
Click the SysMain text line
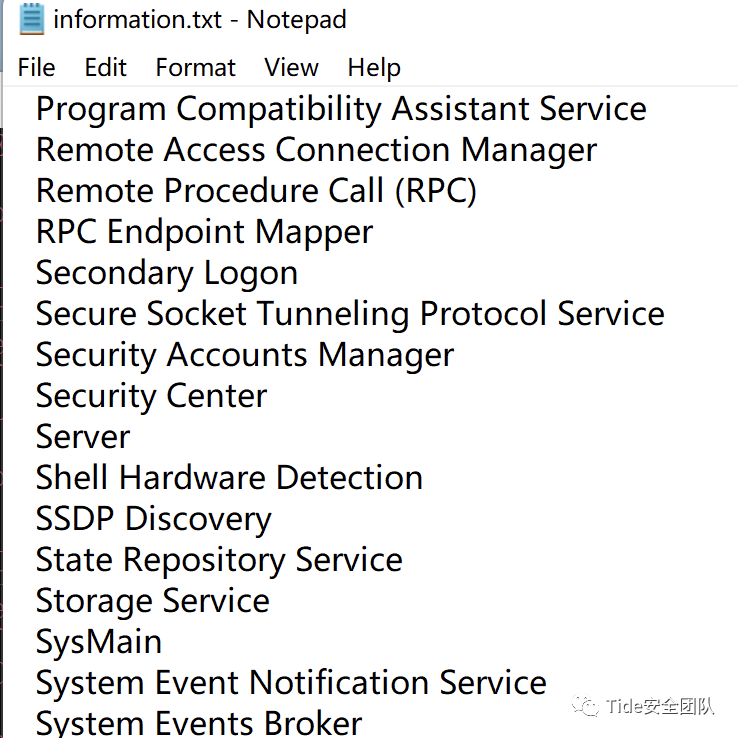pyautogui.click(x=99, y=642)
